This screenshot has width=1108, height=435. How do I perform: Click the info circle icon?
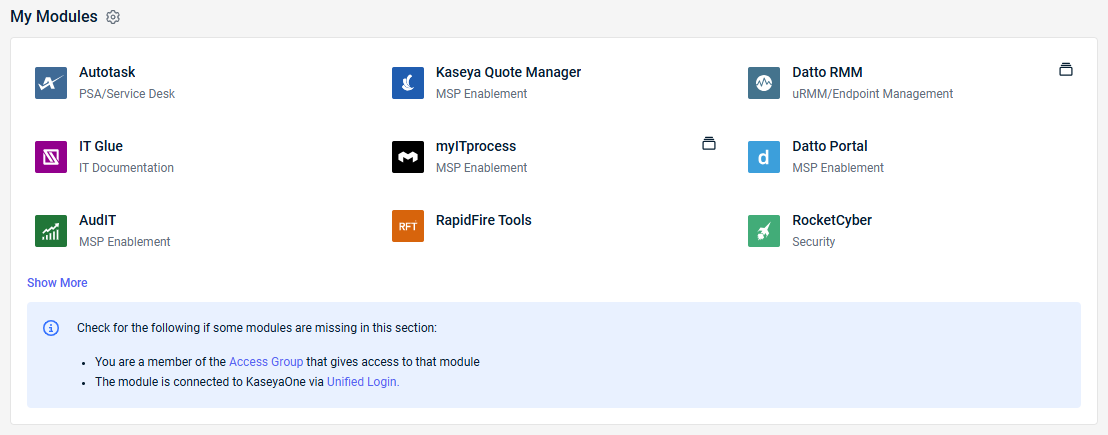click(x=51, y=328)
